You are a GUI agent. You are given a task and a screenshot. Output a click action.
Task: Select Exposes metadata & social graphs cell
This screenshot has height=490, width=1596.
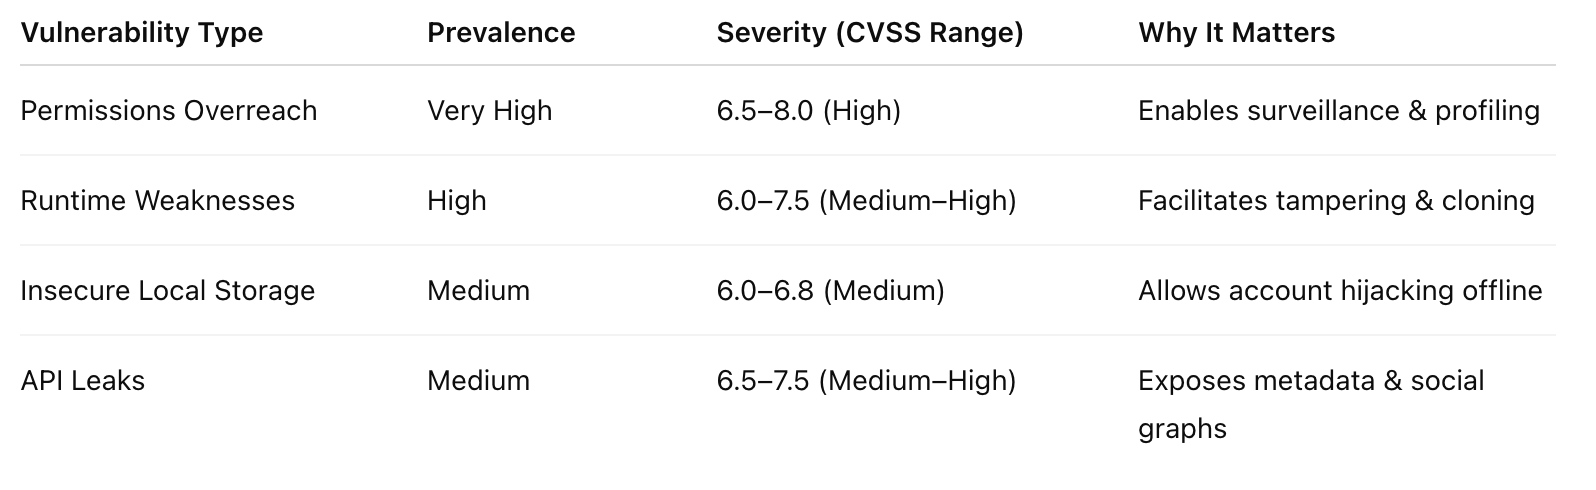point(1311,405)
